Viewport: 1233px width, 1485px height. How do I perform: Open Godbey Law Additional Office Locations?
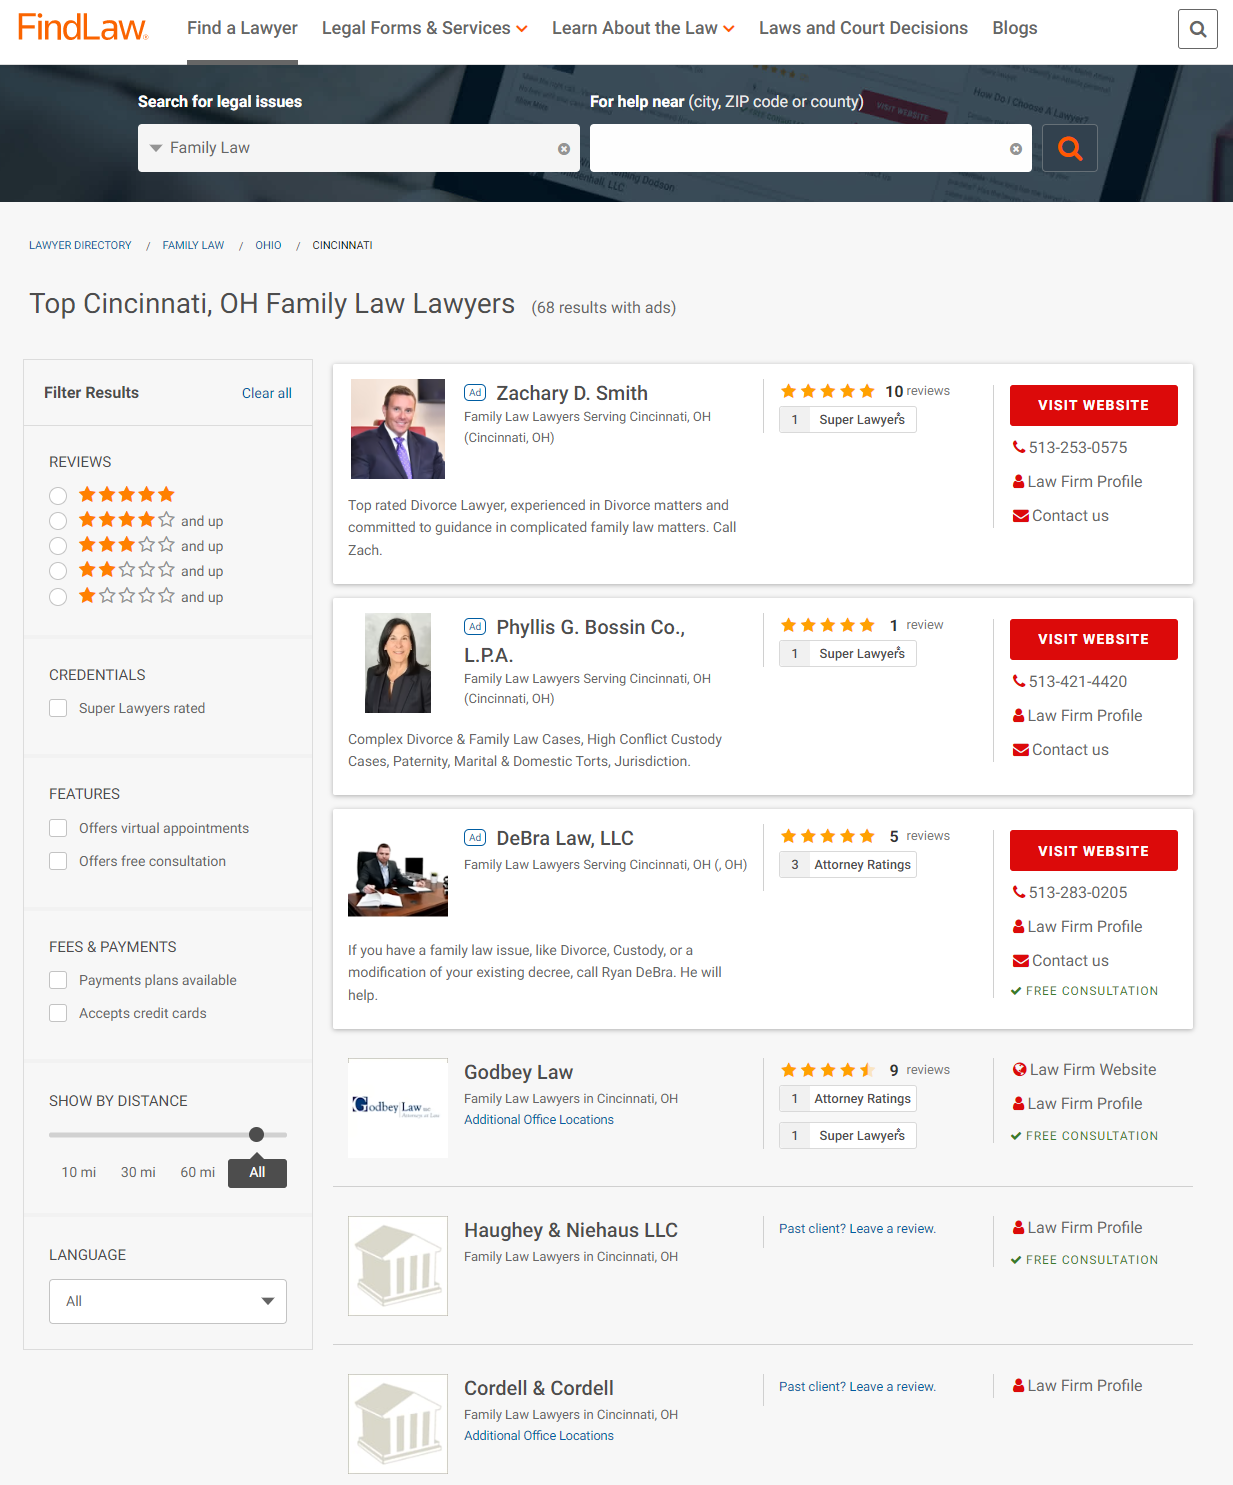(x=539, y=1120)
